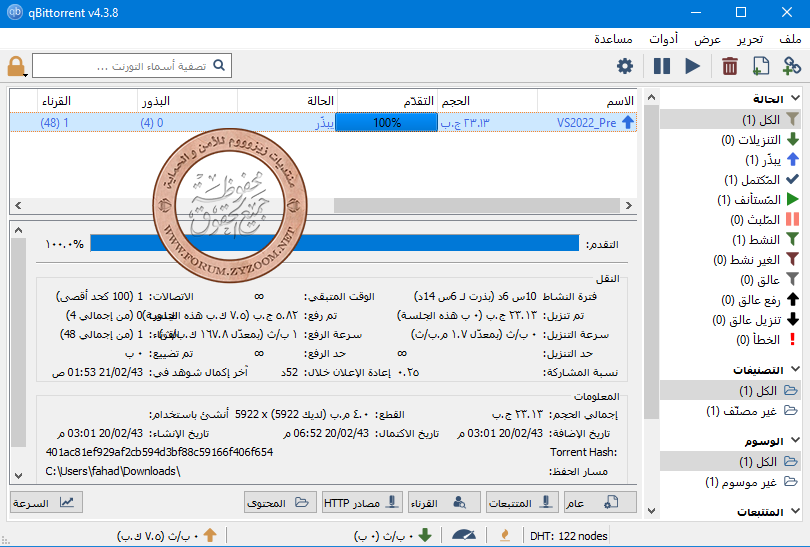810x547 pixels.
Task: Click the torrent list horizontal scrollbar
Action: click(477, 205)
